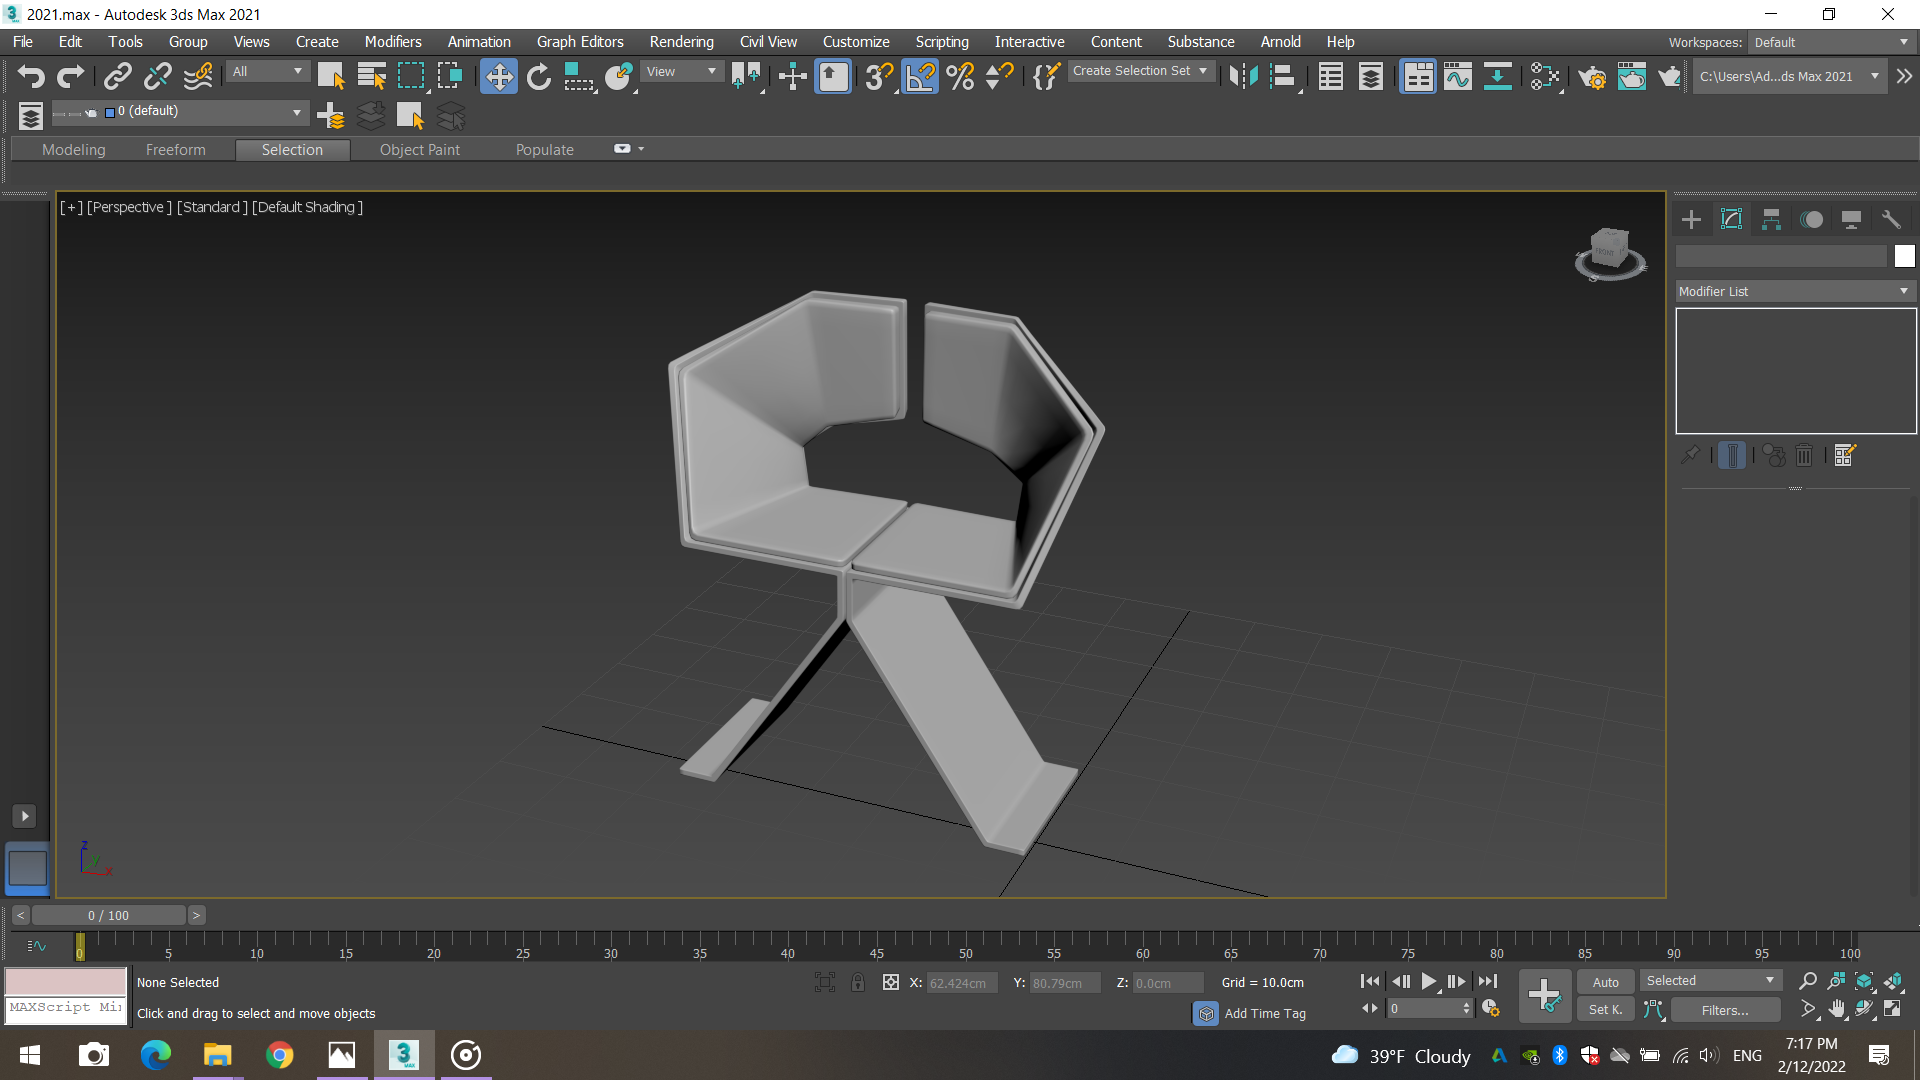Image resolution: width=1920 pixels, height=1080 pixels.
Task: Select the Select and Move tool
Action: pos(499,76)
